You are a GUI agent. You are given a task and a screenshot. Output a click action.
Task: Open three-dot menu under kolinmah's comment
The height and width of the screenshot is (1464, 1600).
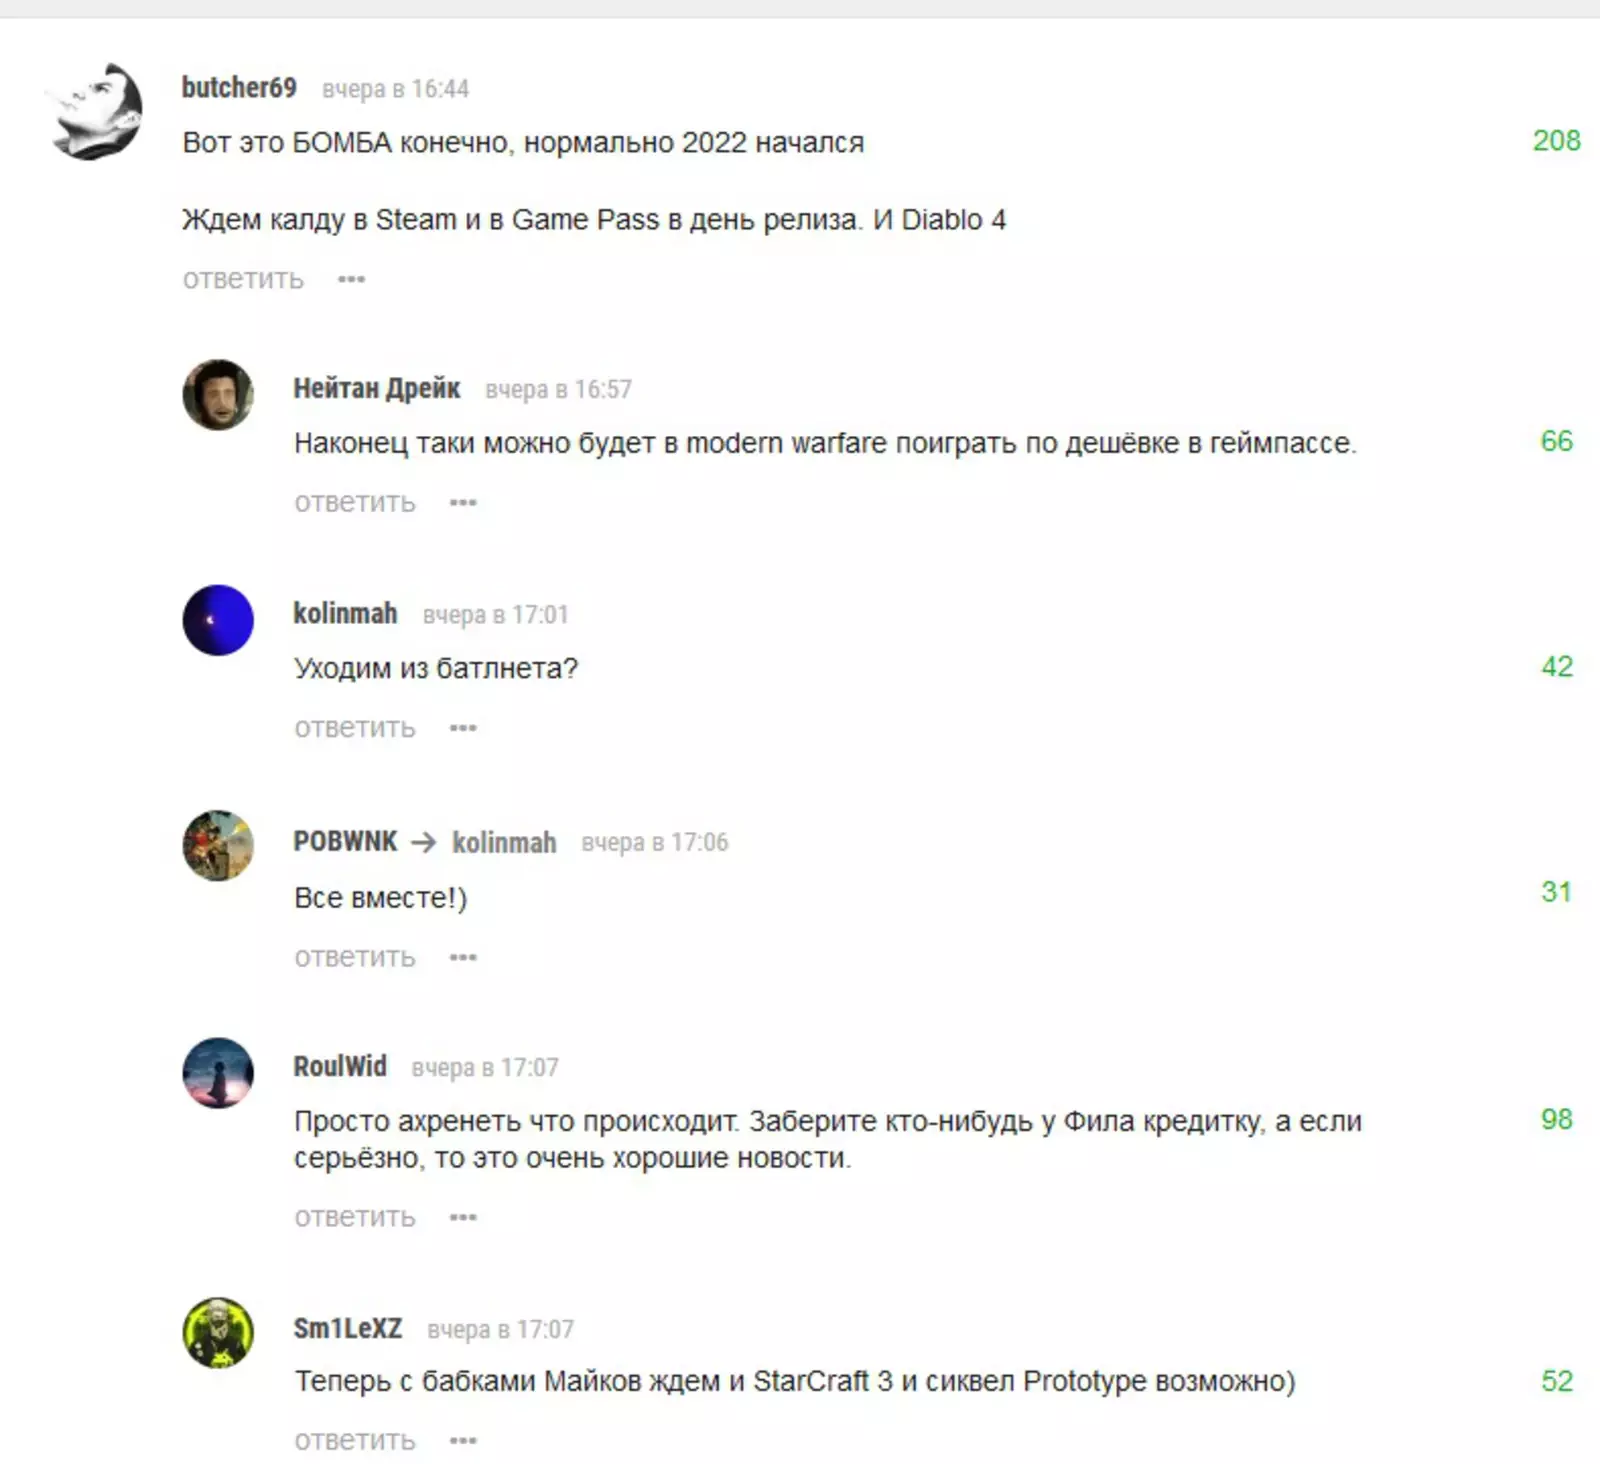click(463, 728)
